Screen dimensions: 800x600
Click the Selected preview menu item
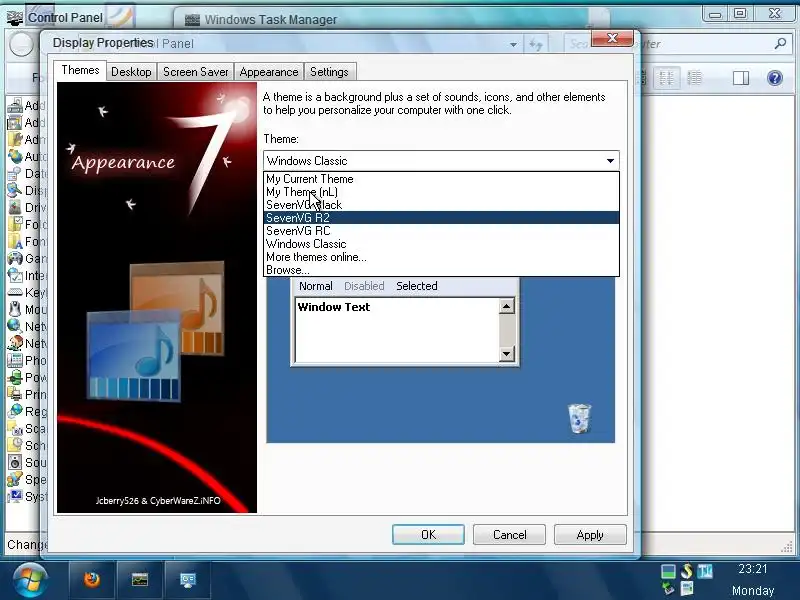pyautogui.click(x=417, y=286)
